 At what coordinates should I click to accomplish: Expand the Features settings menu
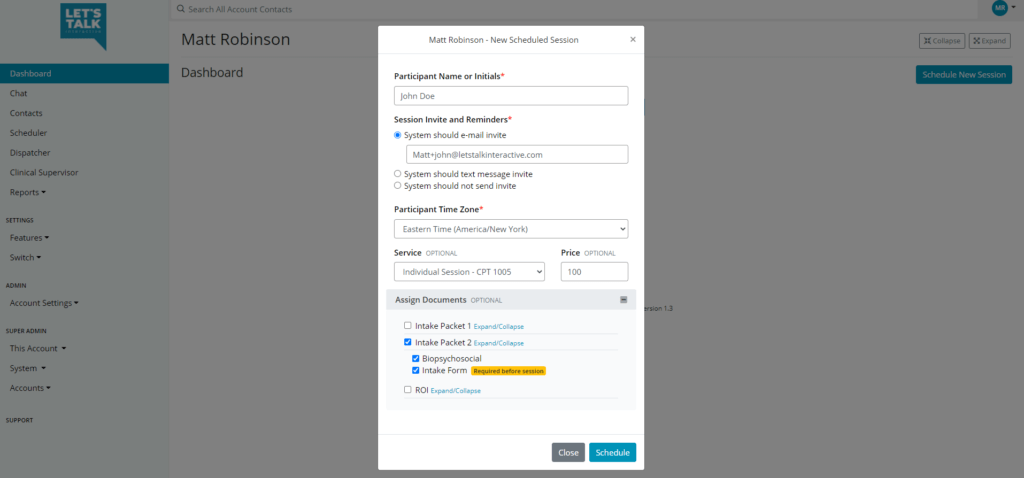29,238
